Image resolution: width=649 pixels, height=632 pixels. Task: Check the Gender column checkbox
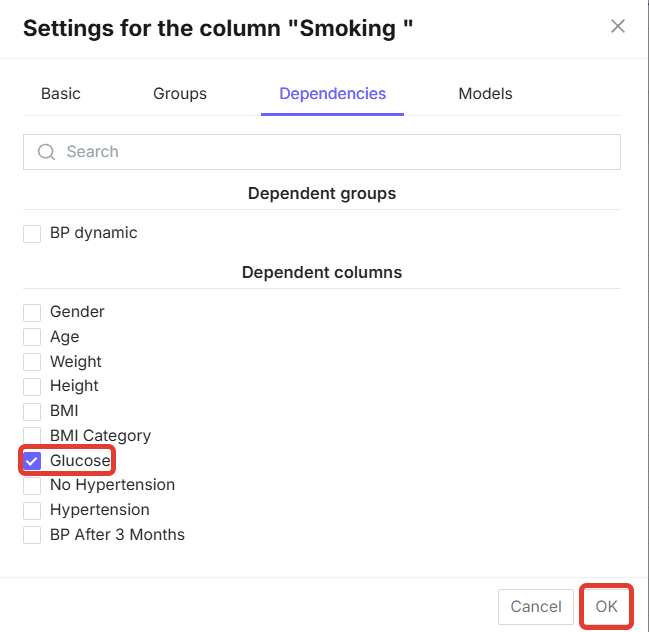pyautogui.click(x=32, y=312)
